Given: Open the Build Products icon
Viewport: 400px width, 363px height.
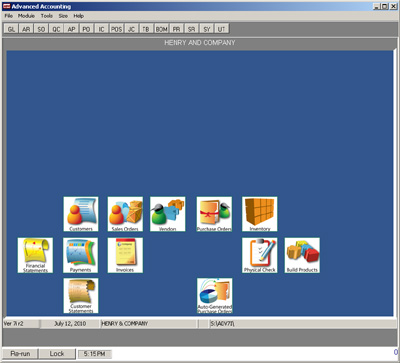Looking at the screenshot, I should click(302, 255).
